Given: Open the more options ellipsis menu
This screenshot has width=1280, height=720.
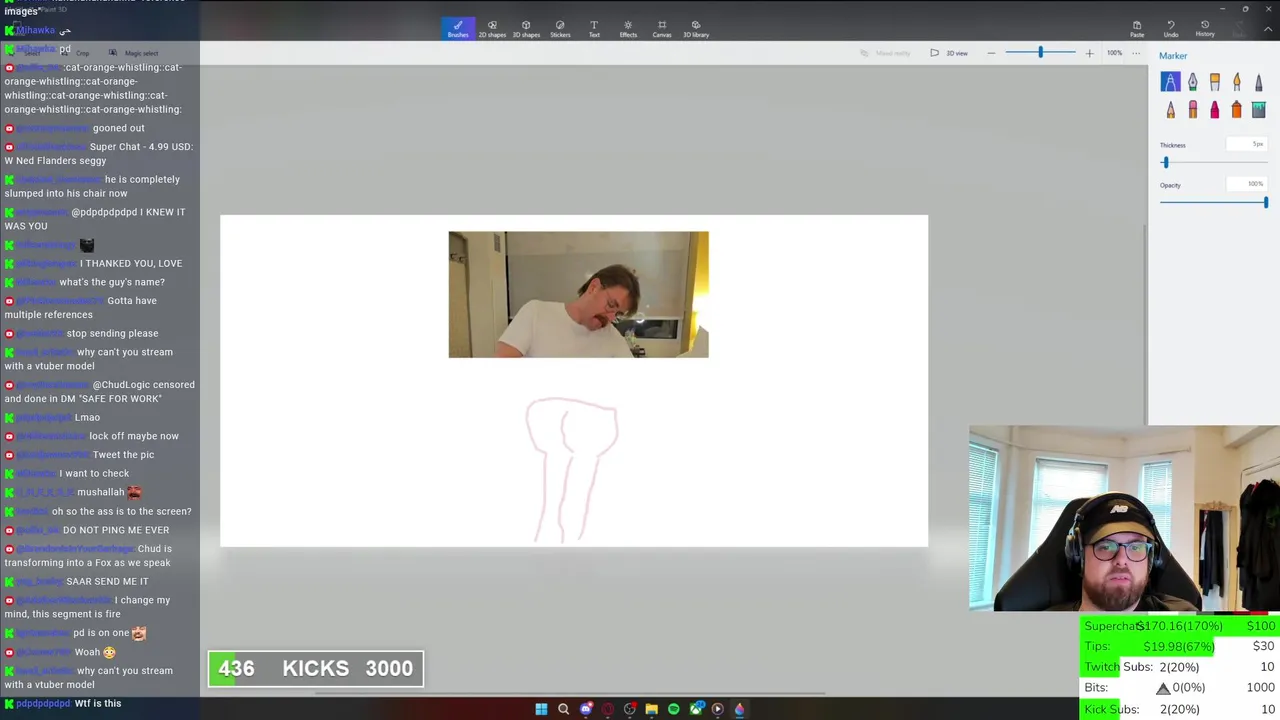Looking at the screenshot, I should 1137,53.
